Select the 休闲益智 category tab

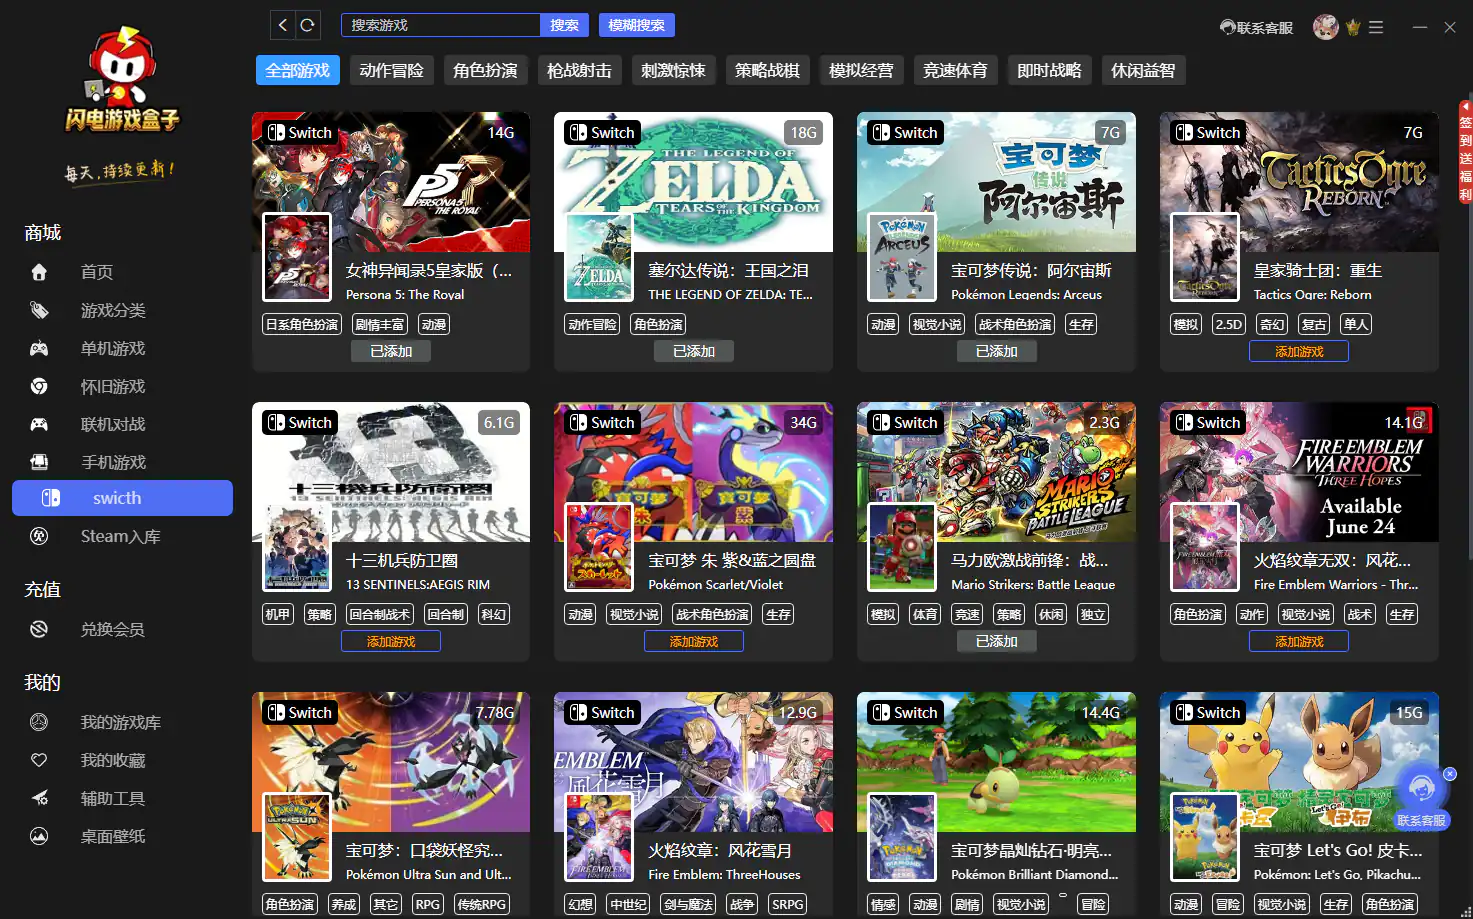pyautogui.click(x=1144, y=70)
